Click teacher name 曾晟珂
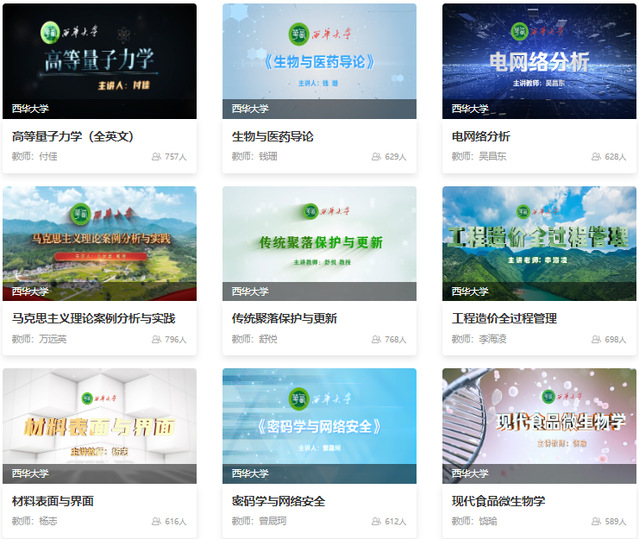 271,522
